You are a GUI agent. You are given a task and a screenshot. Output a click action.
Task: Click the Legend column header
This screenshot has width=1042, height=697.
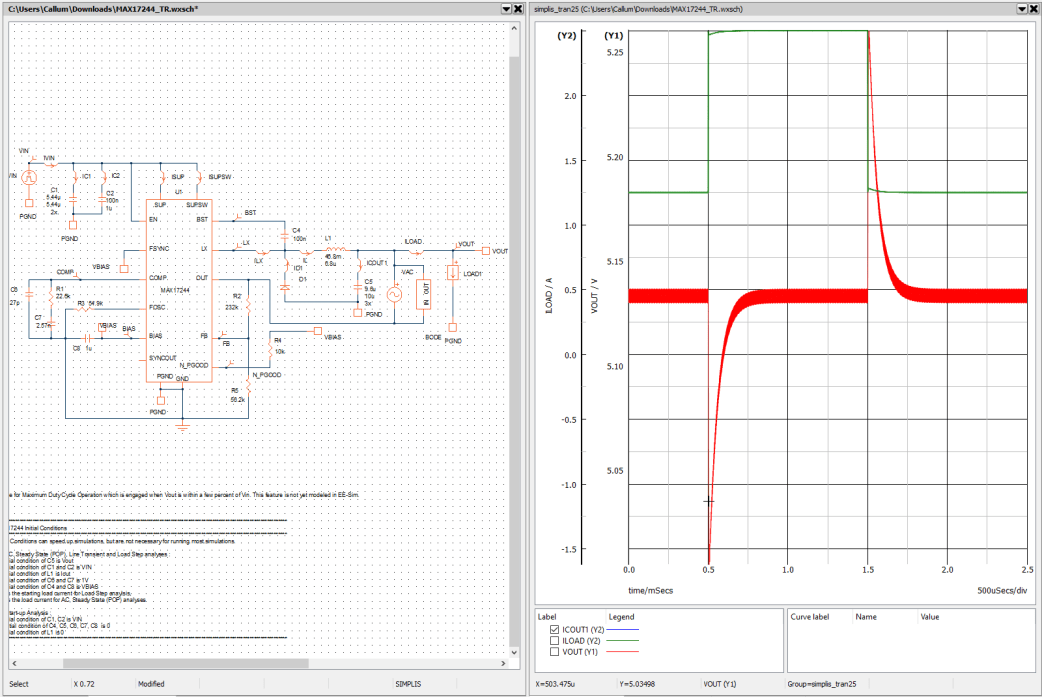click(x=621, y=617)
